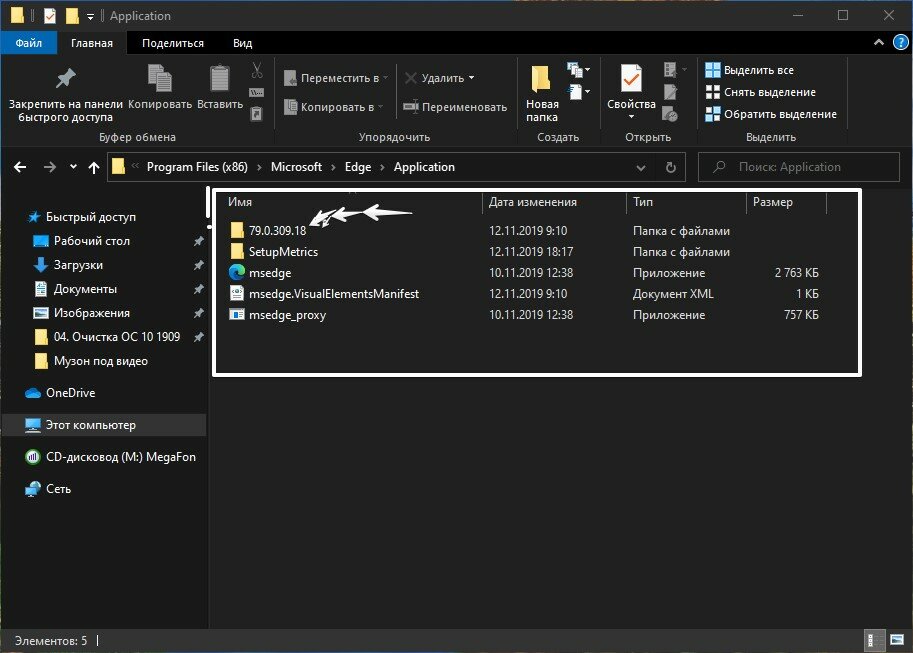
Task: Click Edge in the address path
Action: tap(358, 167)
